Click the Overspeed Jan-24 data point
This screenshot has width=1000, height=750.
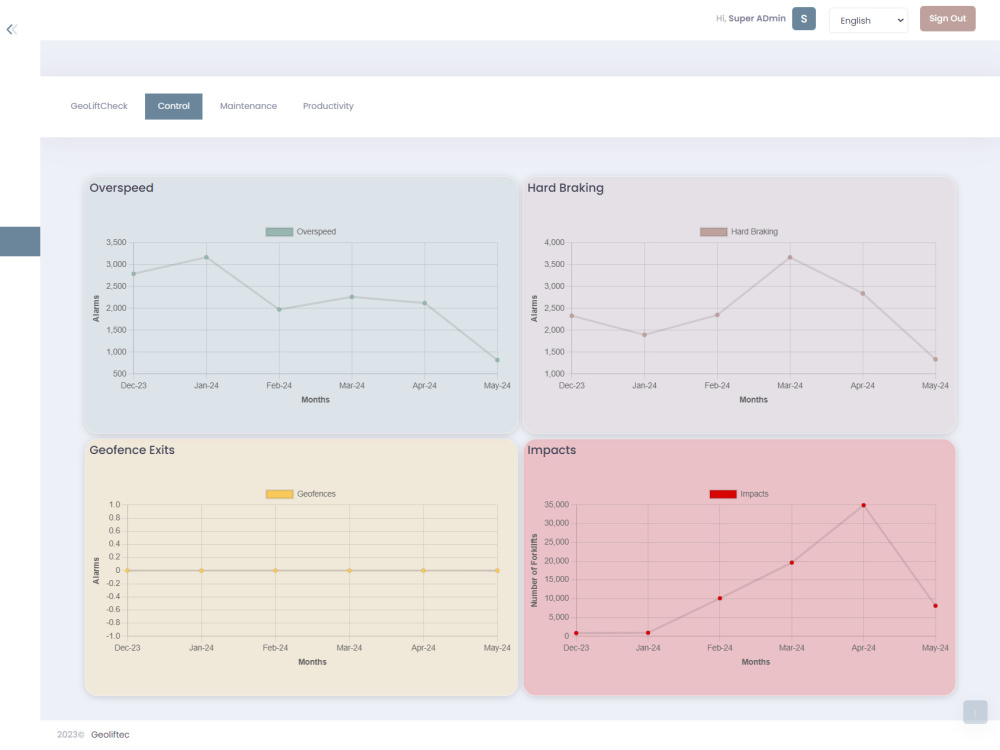click(206, 257)
